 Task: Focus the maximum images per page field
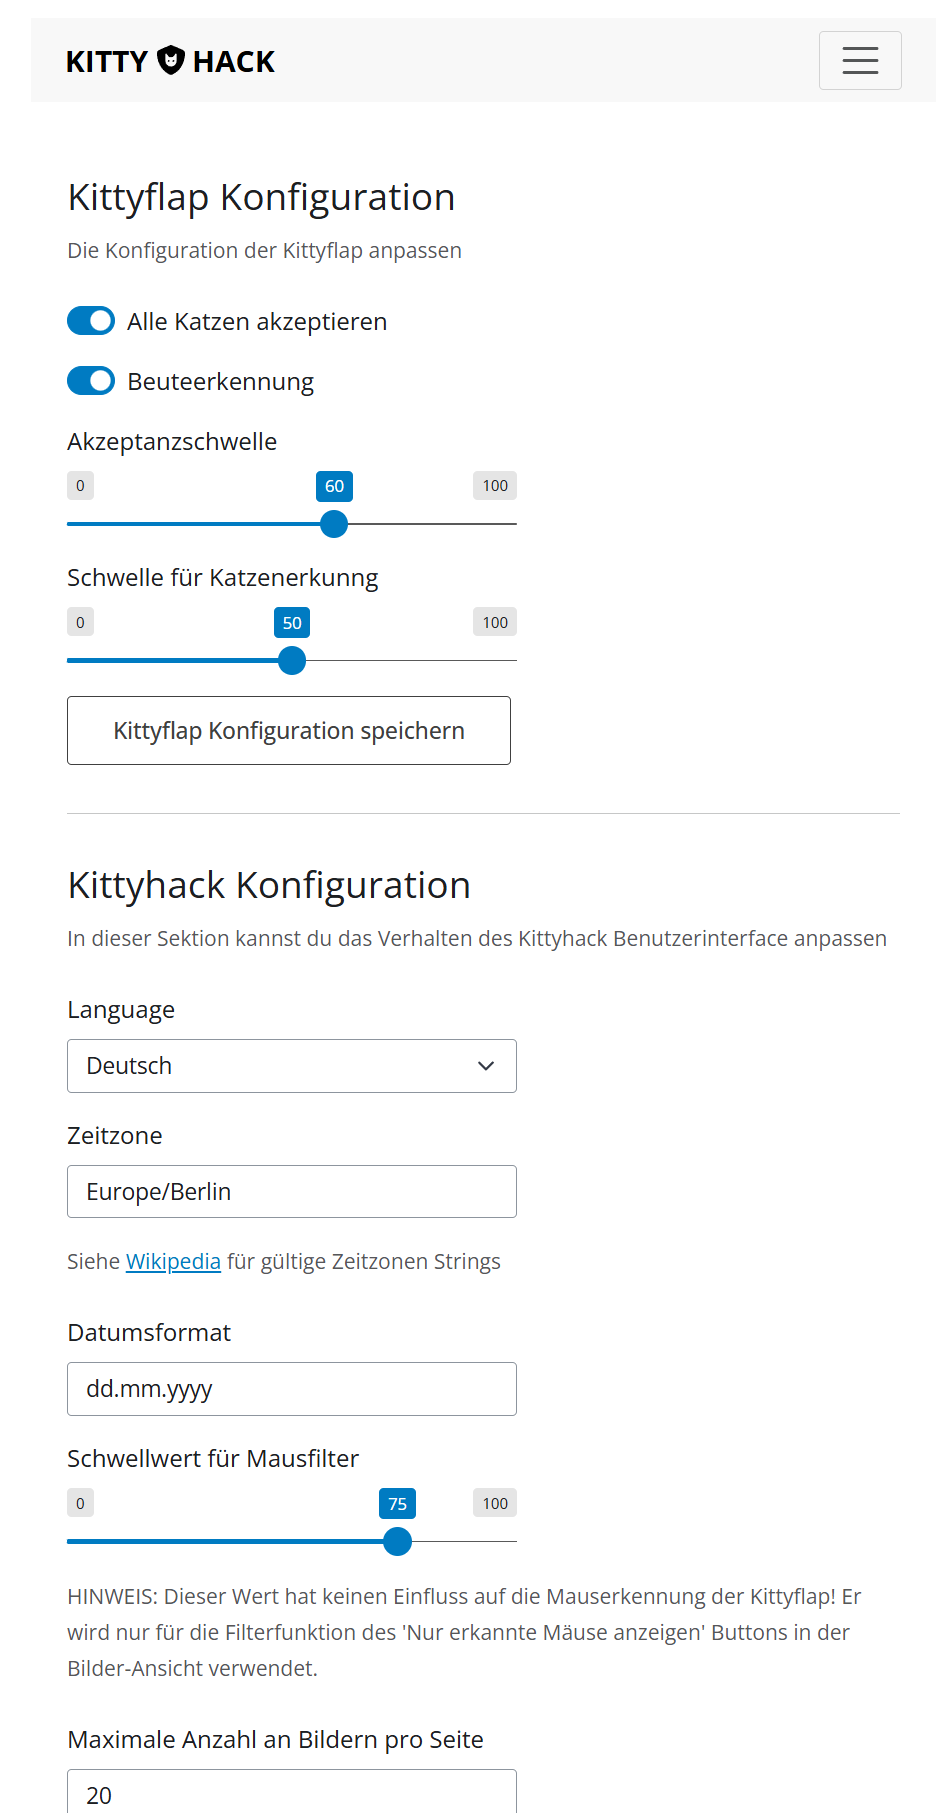292,1792
